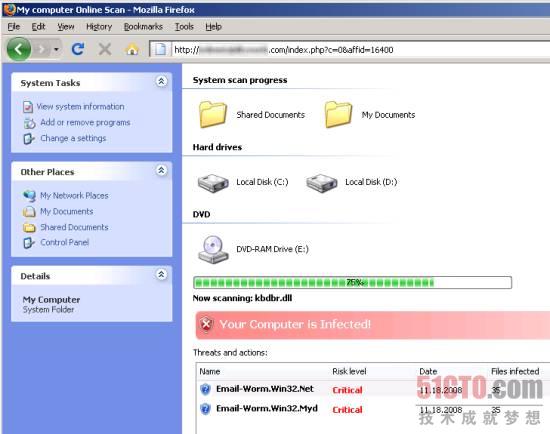Open the Shared Documents folder icon
Viewport: 550px width, 434px height.
tap(213, 114)
